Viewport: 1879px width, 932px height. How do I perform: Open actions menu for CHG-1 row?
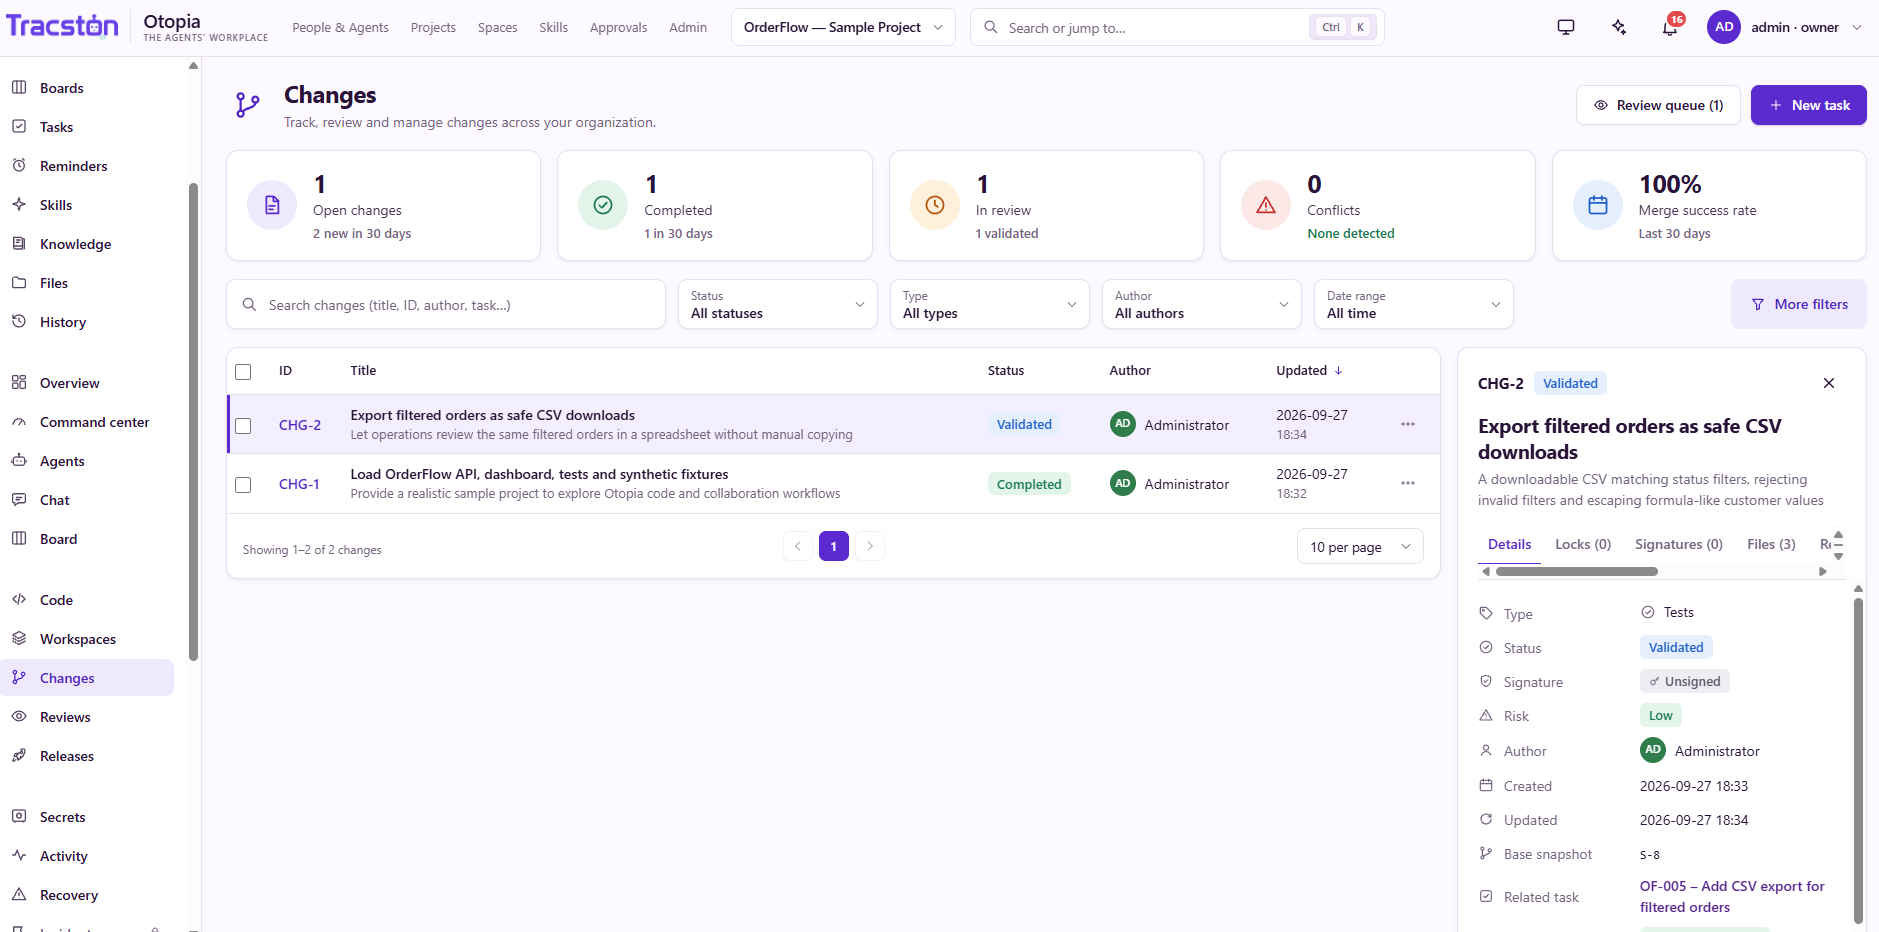point(1408,483)
